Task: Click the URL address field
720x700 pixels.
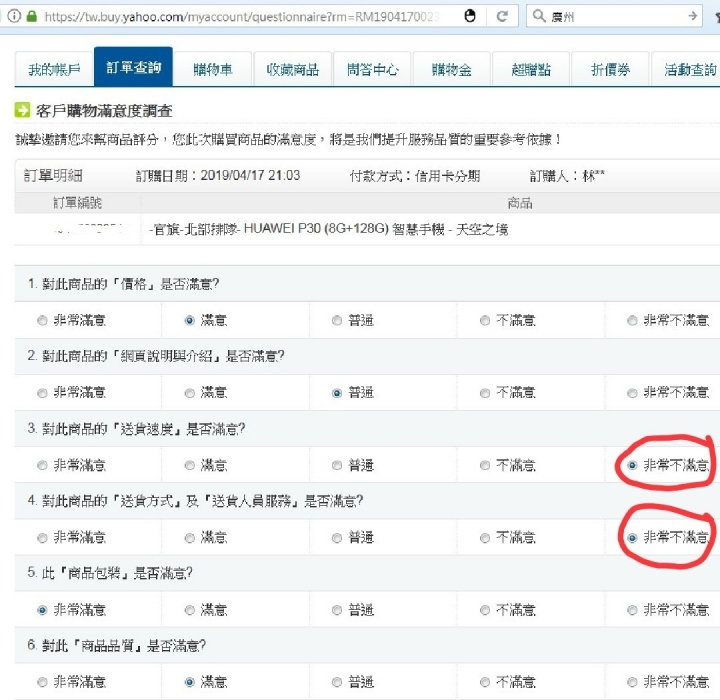Action: tap(241, 17)
